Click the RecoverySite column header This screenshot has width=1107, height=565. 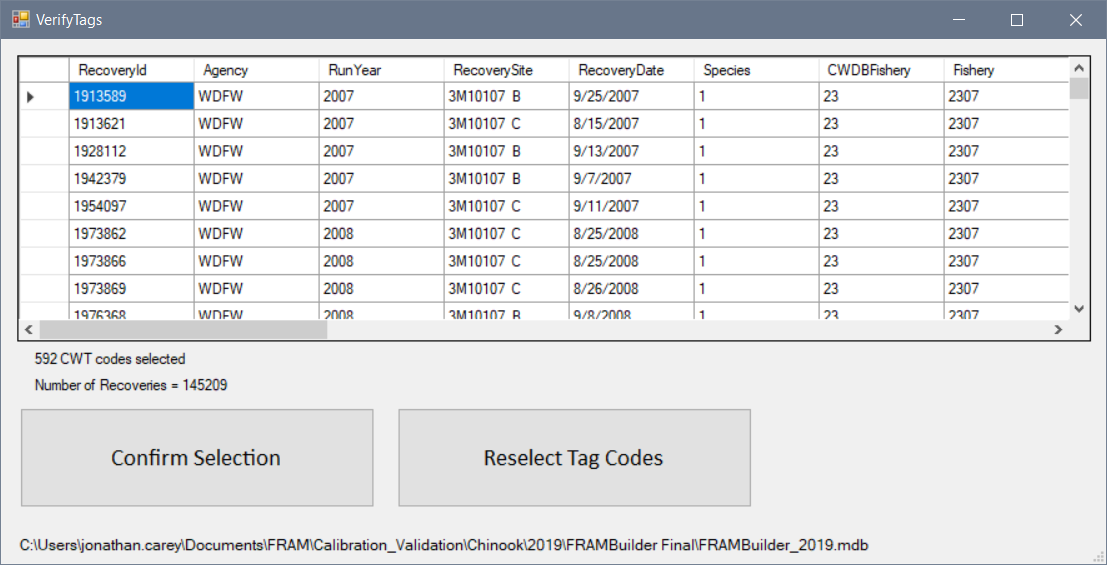[x=506, y=70]
